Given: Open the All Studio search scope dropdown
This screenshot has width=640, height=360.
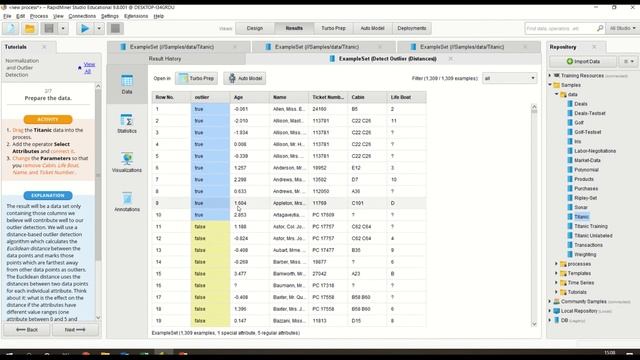Looking at the screenshot, I should 622,28.
